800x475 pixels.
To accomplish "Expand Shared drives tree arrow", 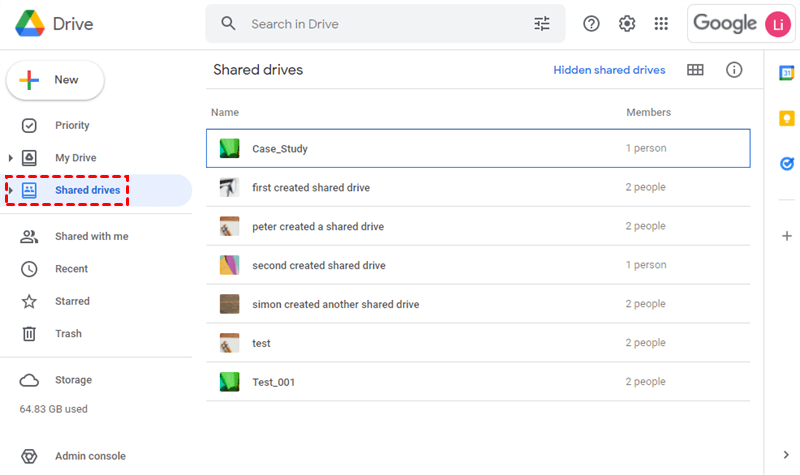I will 11,190.
